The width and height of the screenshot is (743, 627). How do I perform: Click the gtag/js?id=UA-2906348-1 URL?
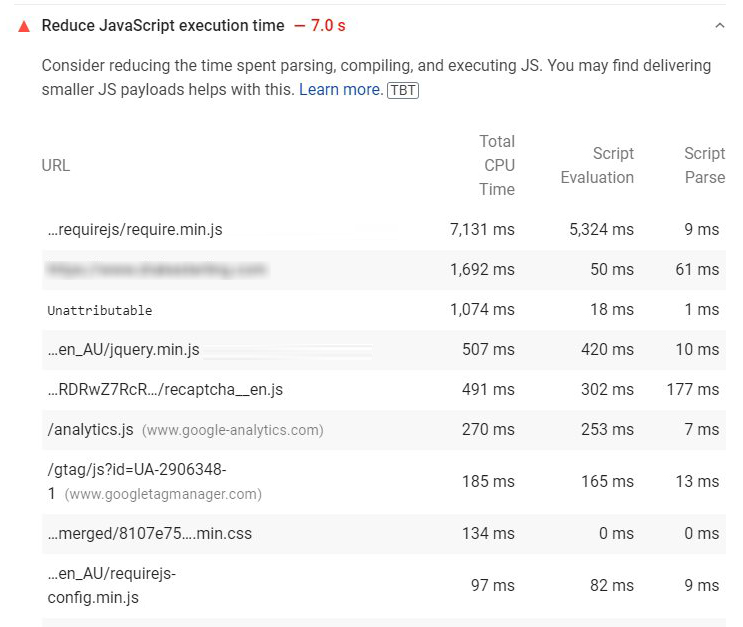(x=137, y=470)
